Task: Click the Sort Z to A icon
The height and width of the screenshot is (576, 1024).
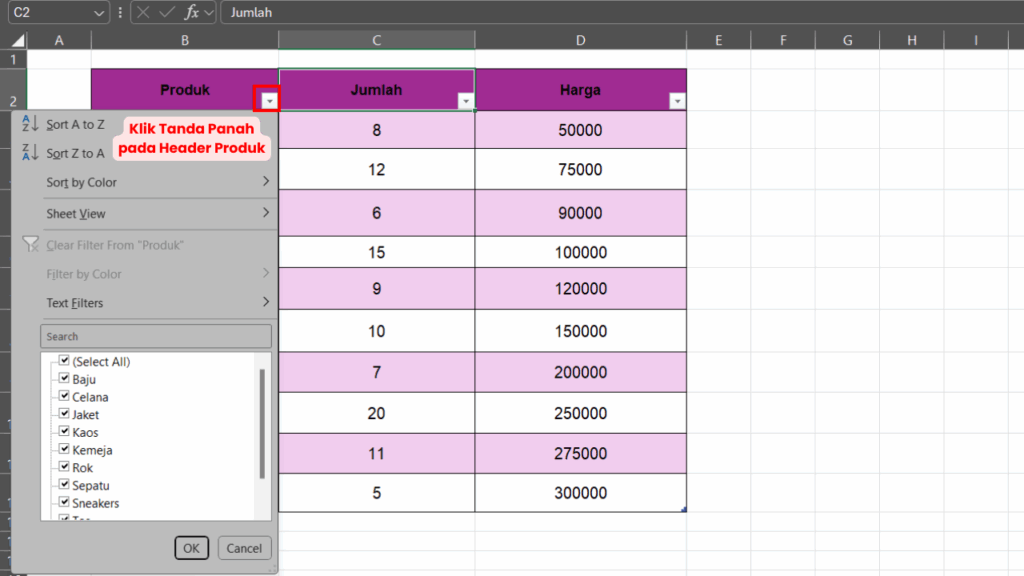Action: [x=30, y=153]
